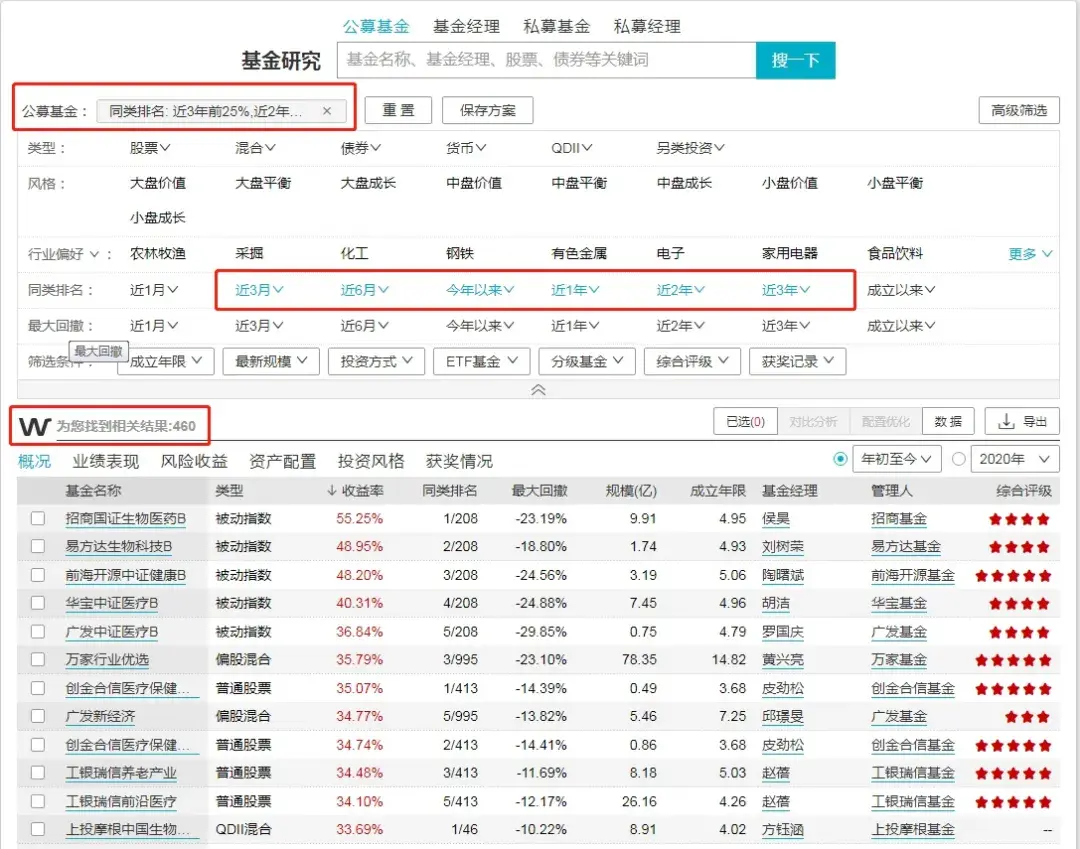
Task: Tick the checkbox for 上投摩根中国生物
Action: [38, 830]
